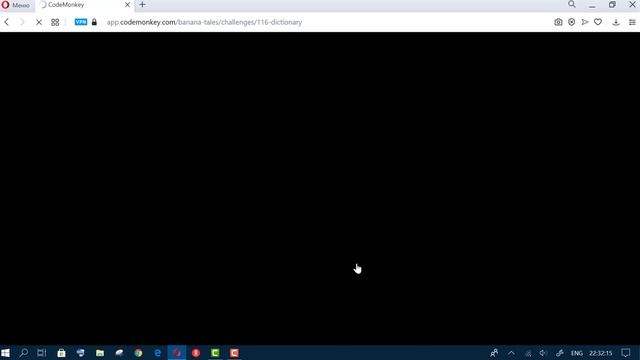Switch to active Opera taskbar icon

(177, 353)
